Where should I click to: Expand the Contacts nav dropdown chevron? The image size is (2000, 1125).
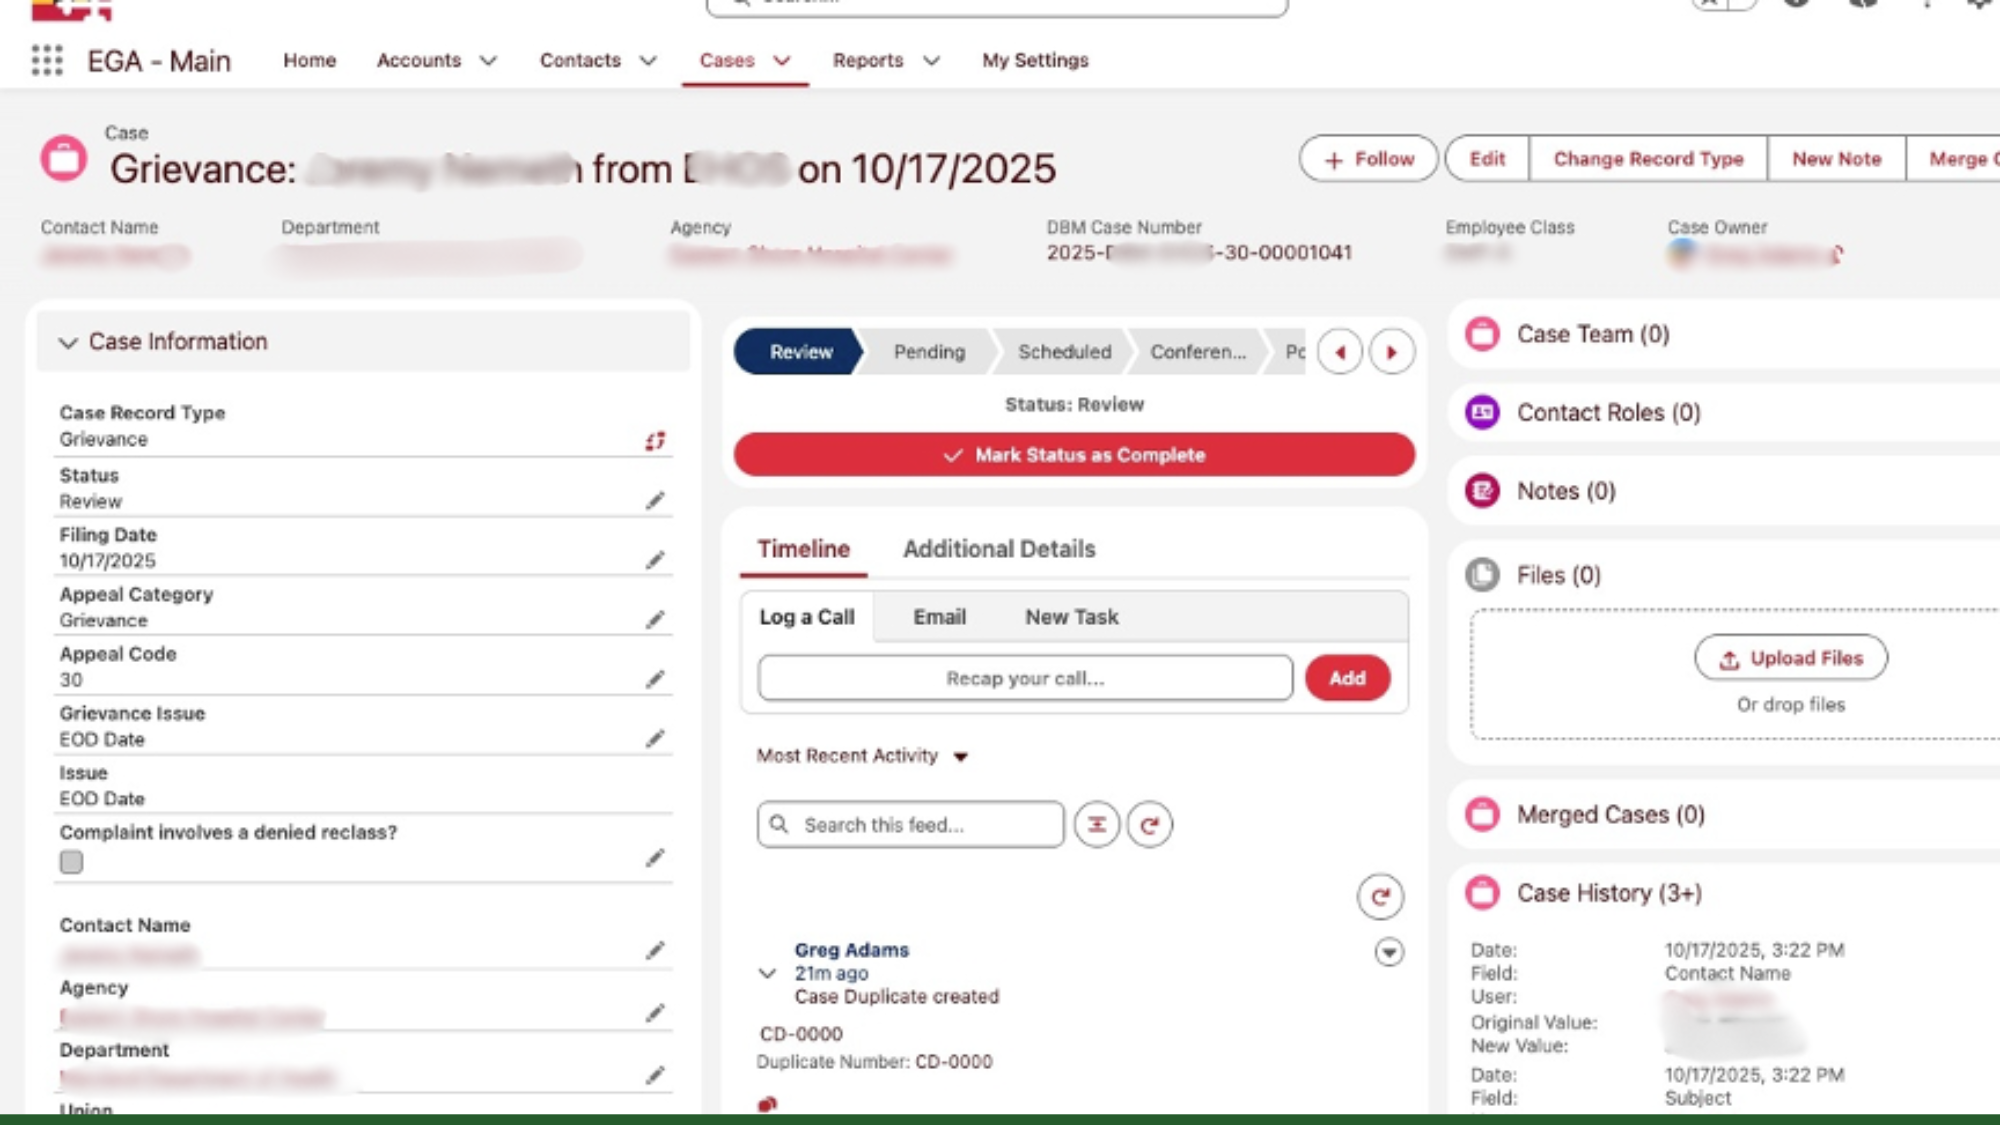click(x=648, y=61)
